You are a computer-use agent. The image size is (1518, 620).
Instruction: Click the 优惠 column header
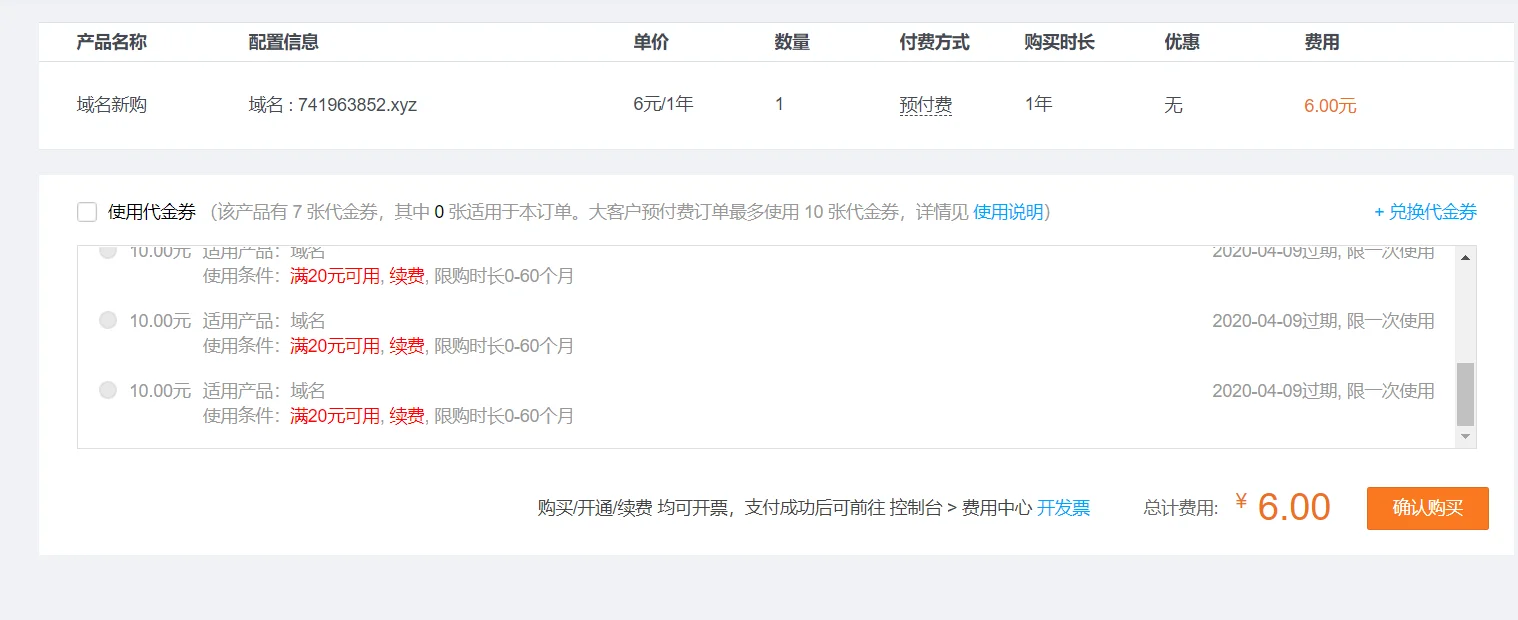click(x=1182, y=42)
